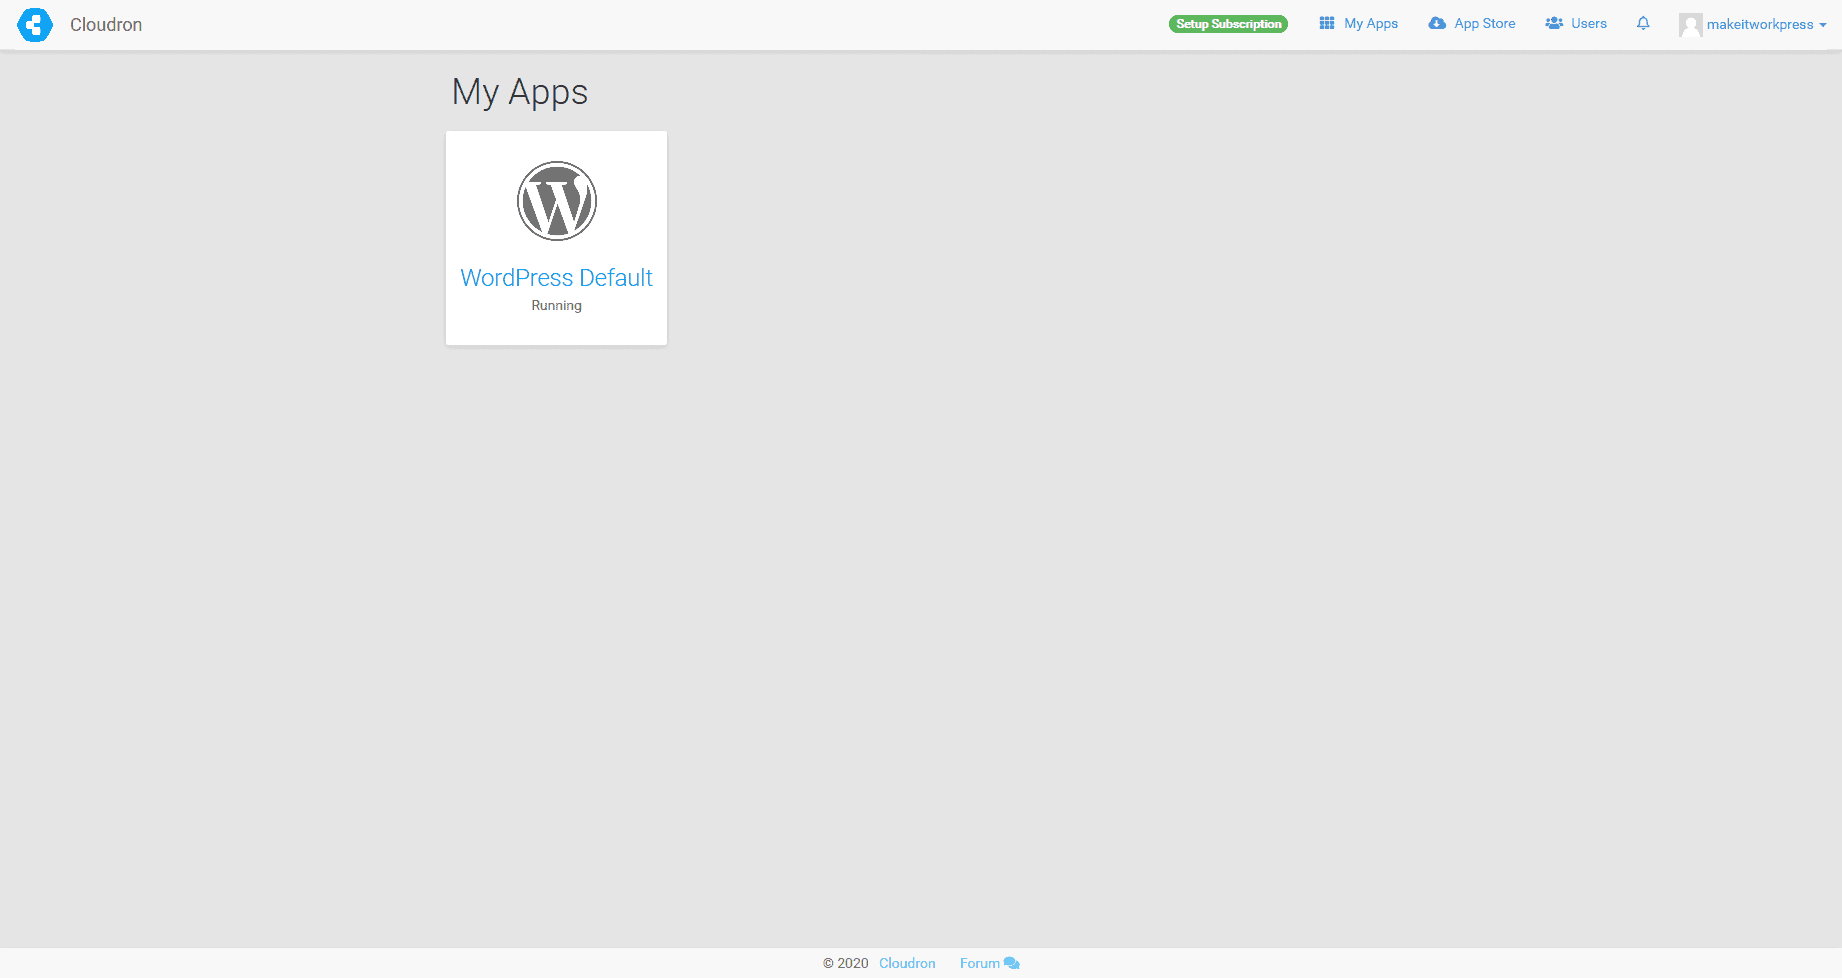1842x978 pixels.
Task: Visit the Forum from the footer
Action: click(980, 963)
